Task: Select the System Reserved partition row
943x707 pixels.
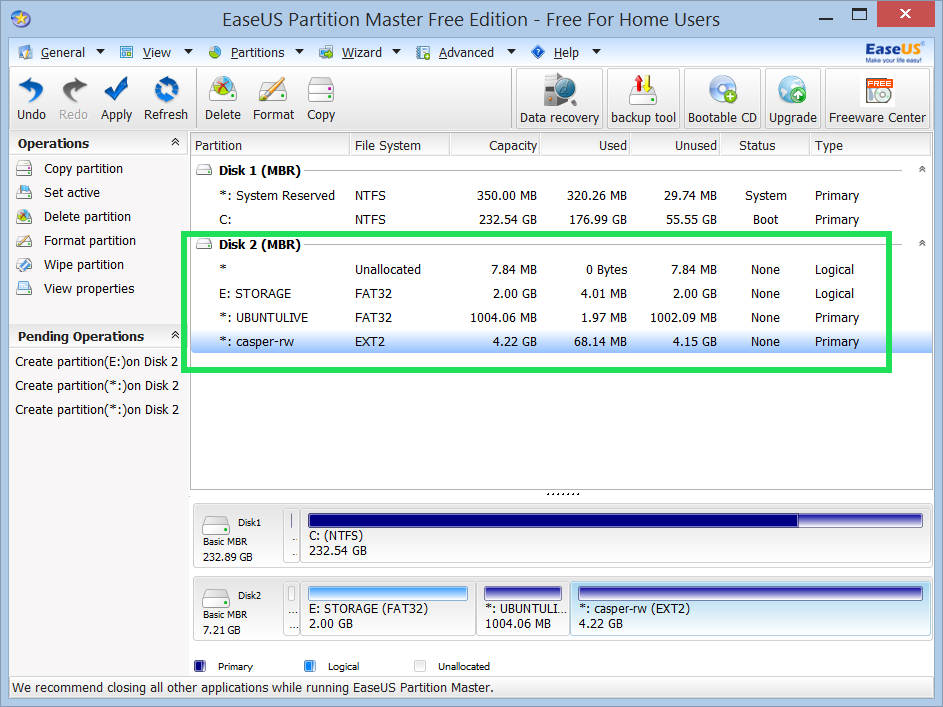Action: coord(561,196)
